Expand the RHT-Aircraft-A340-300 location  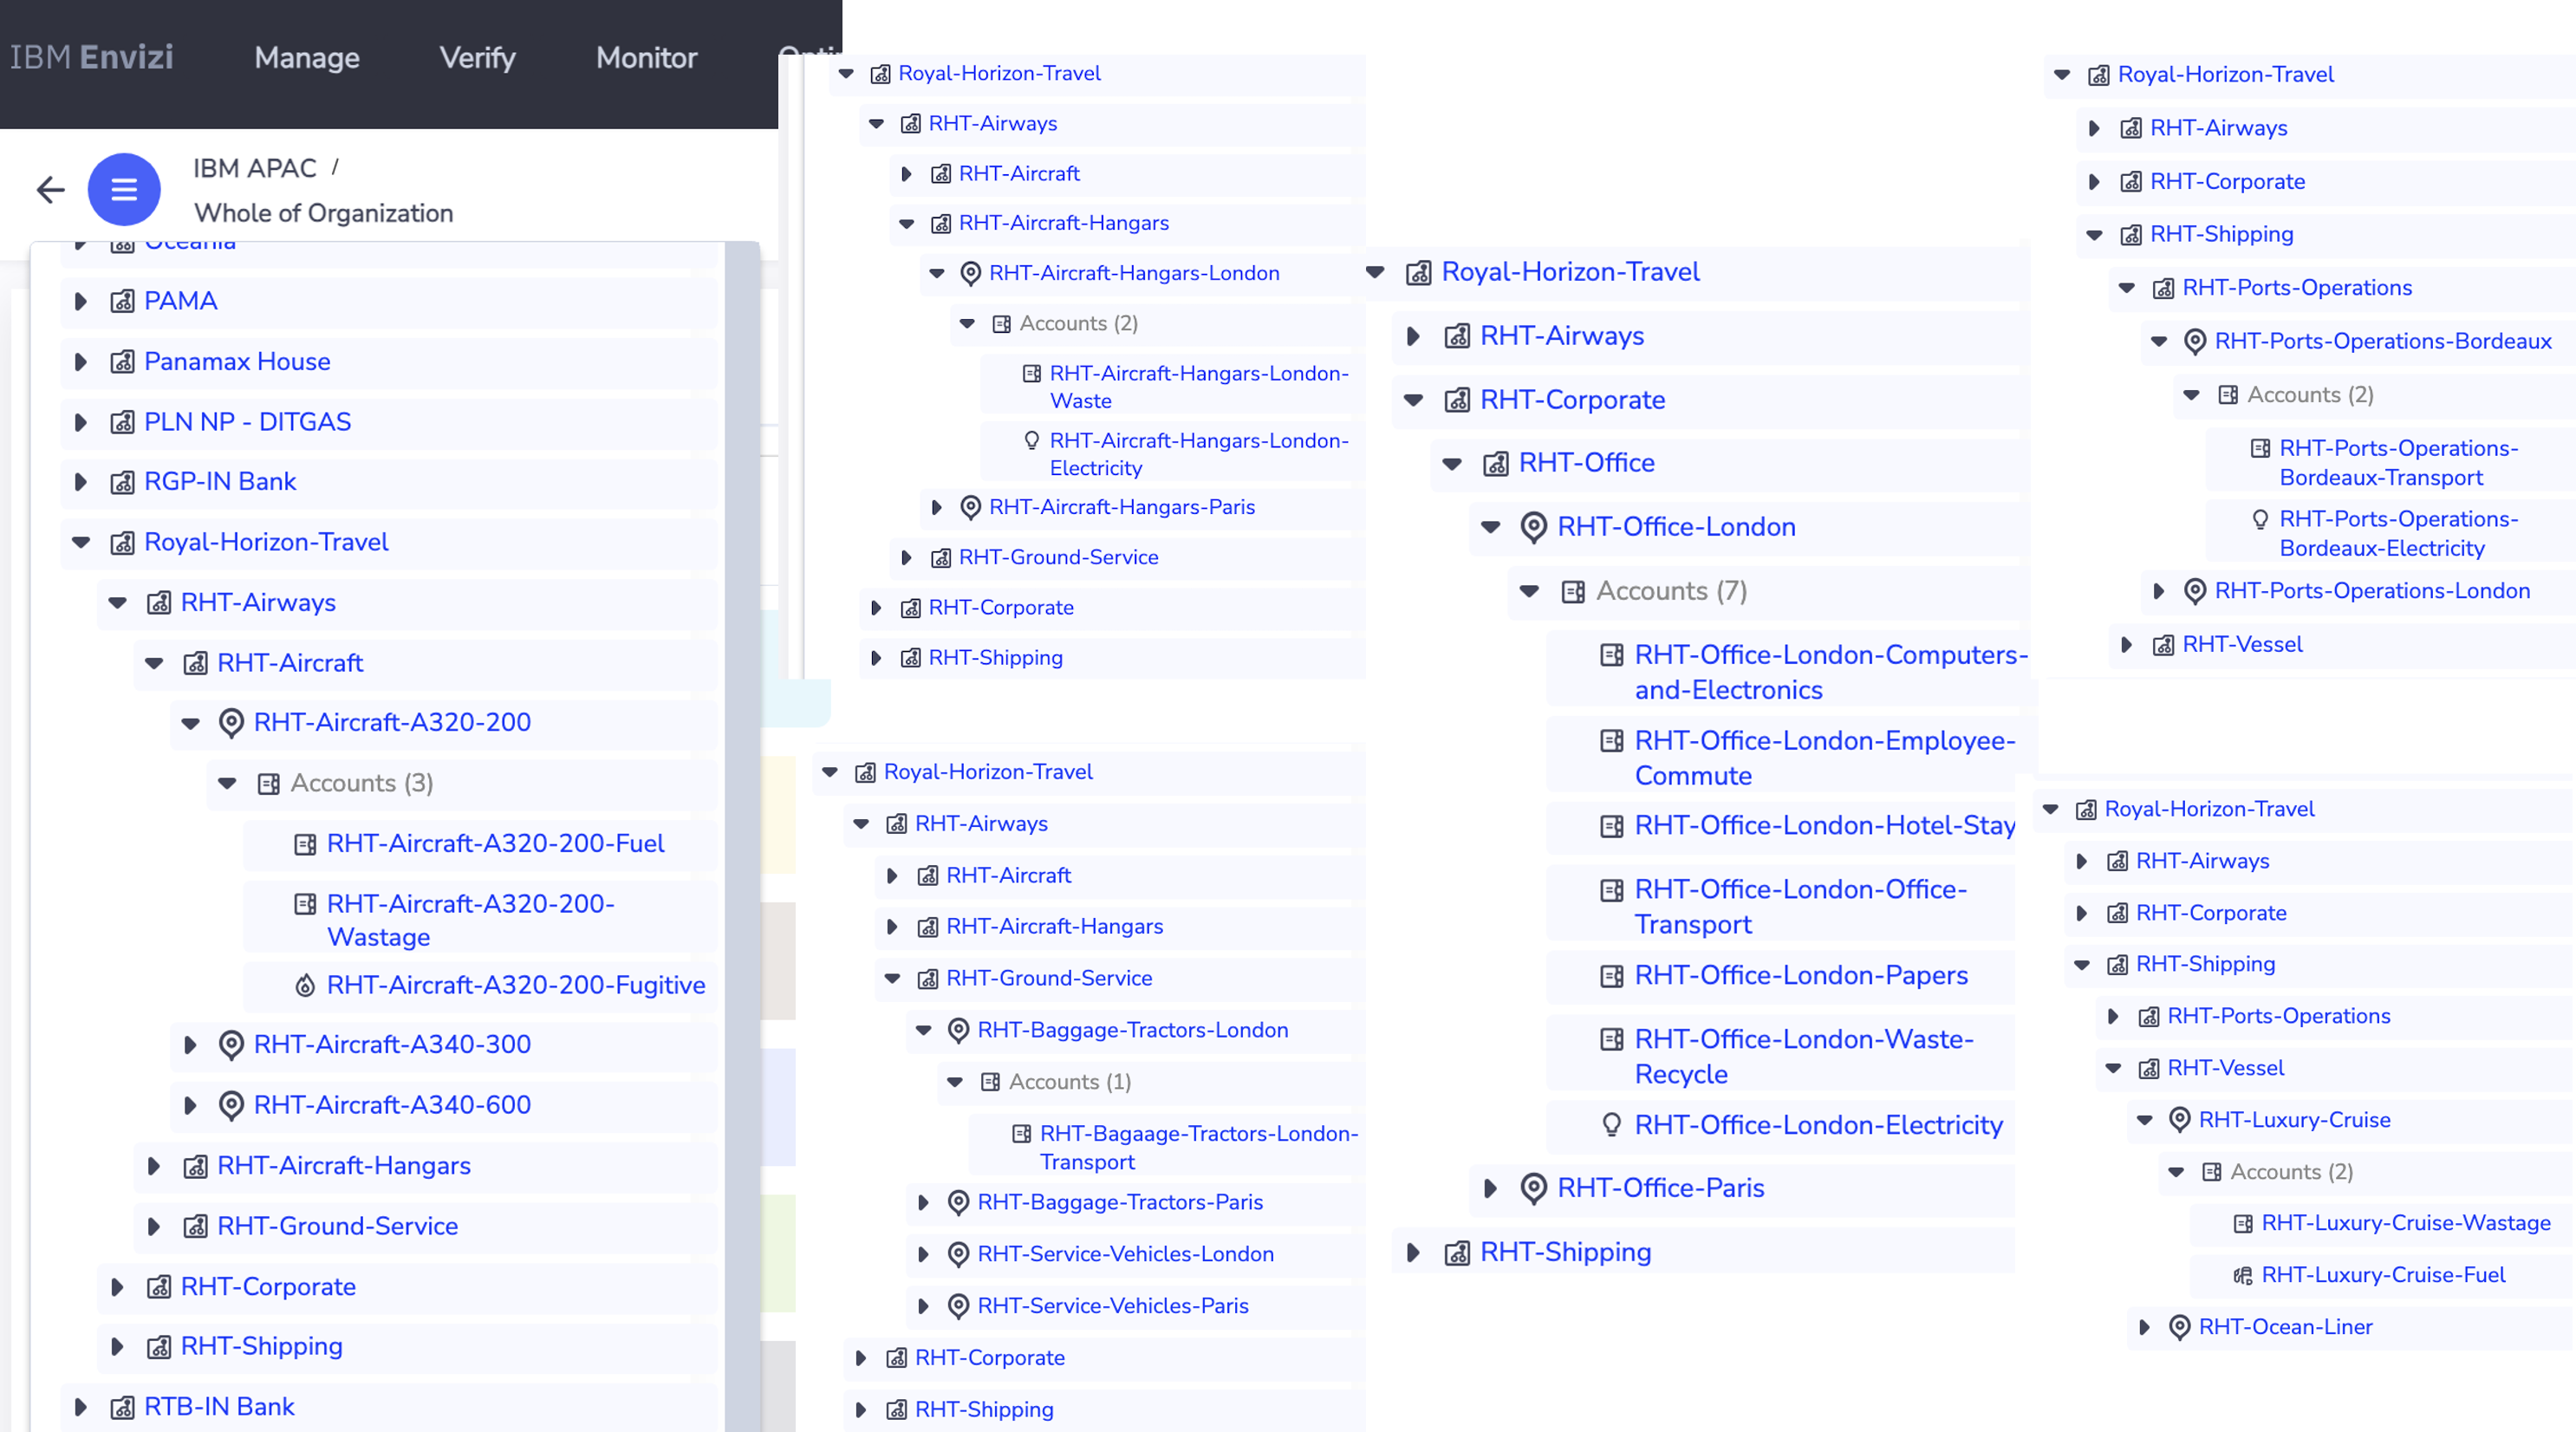point(190,1045)
